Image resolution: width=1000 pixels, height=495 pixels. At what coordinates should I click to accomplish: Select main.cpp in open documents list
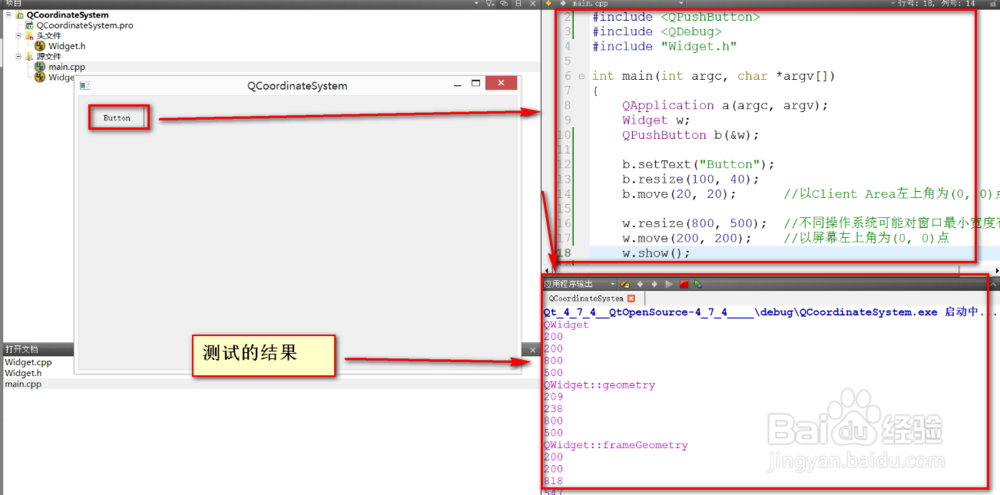(x=23, y=384)
